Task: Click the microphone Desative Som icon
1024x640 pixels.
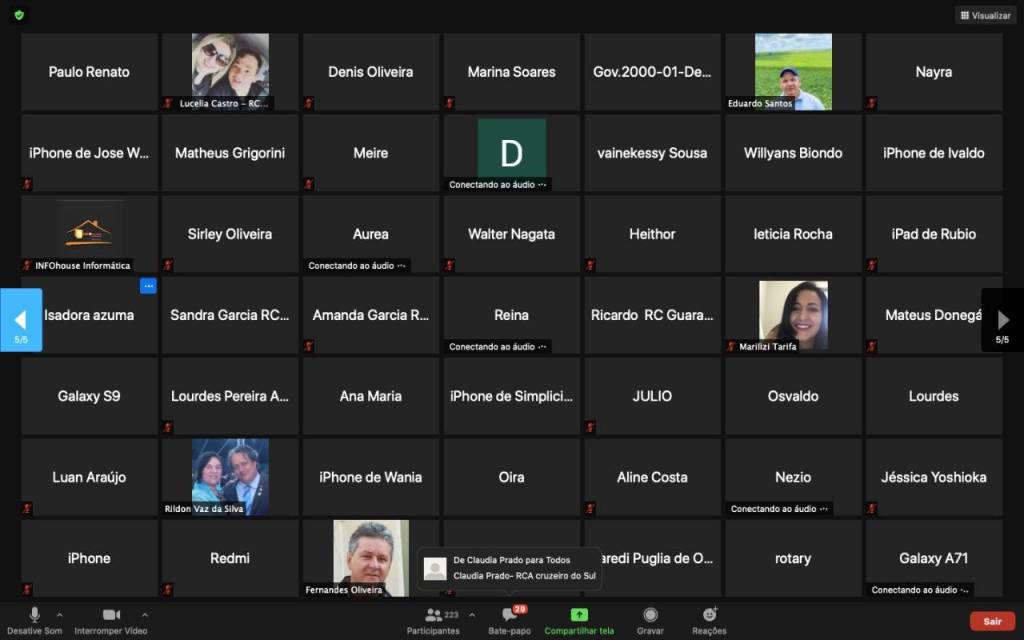Action: coord(34,614)
